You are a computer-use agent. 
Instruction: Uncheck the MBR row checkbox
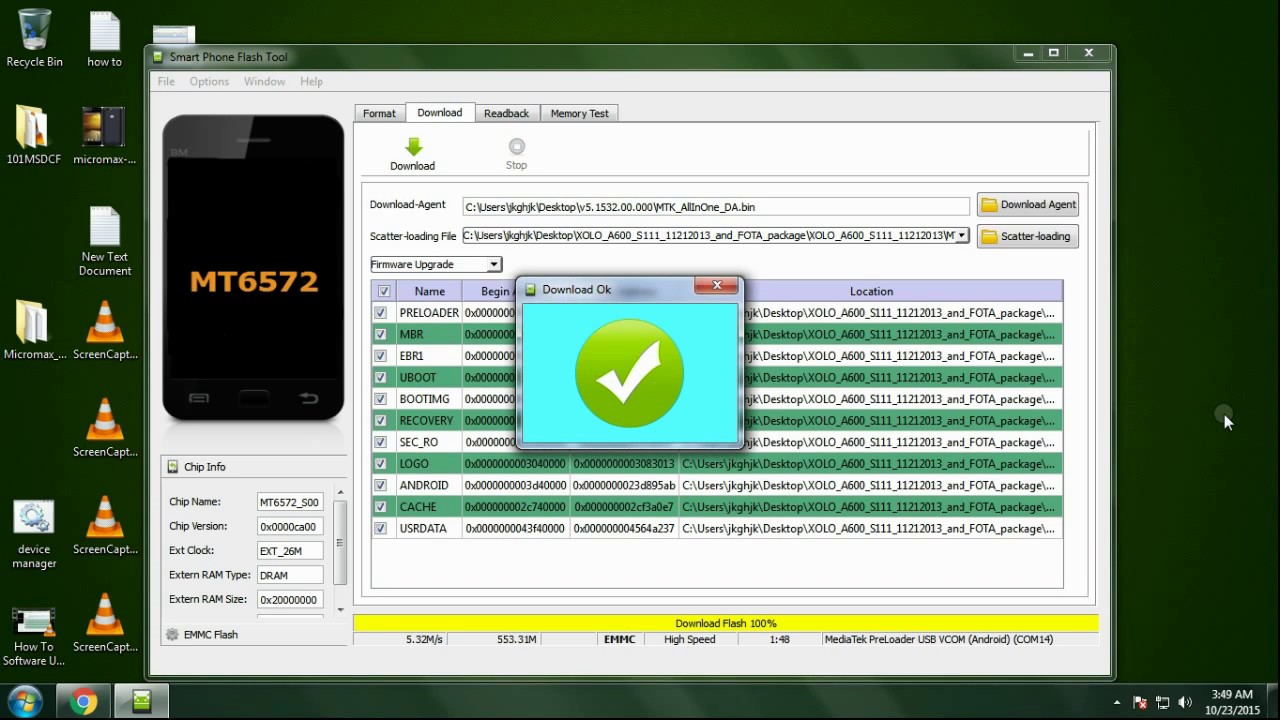pyautogui.click(x=381, y=335)
